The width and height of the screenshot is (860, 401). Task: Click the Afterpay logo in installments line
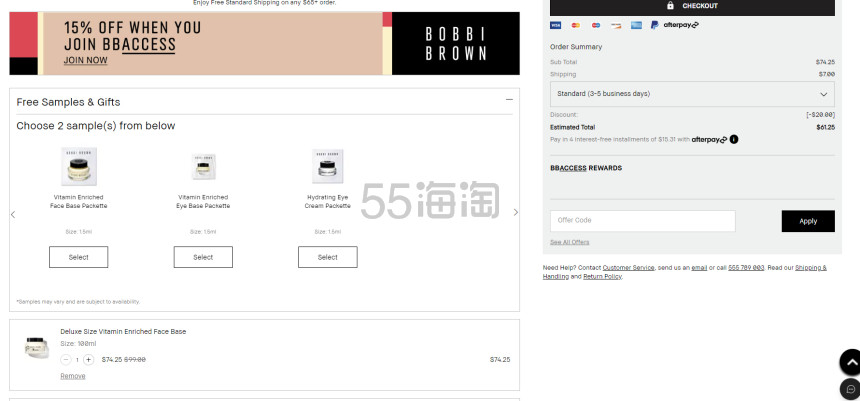click(709, 139)
